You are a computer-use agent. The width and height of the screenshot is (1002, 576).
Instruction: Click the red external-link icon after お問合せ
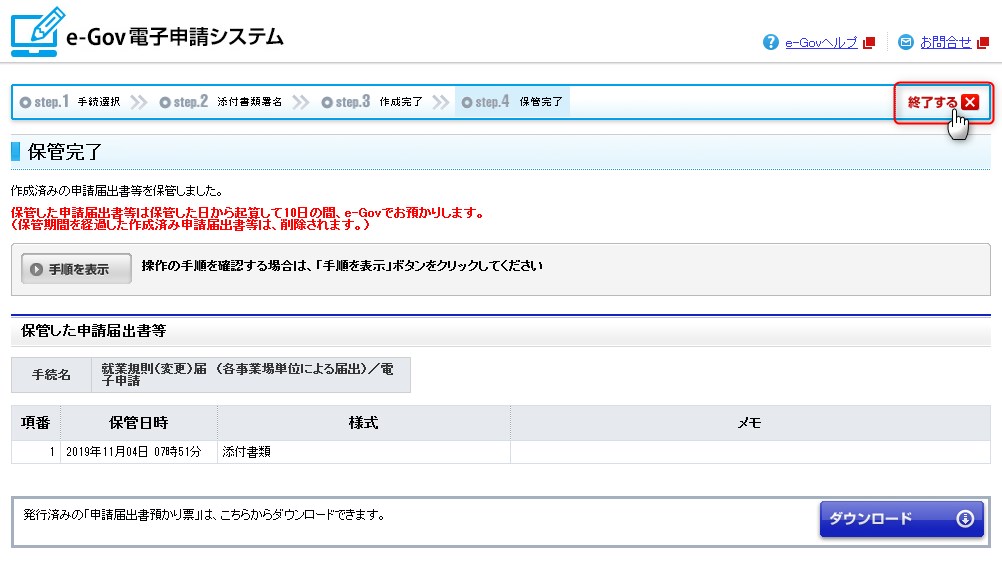click(x=983, y=43)
